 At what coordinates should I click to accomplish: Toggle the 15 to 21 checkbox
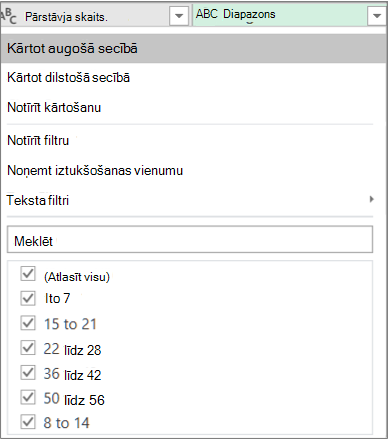click(x=28, y=323)
